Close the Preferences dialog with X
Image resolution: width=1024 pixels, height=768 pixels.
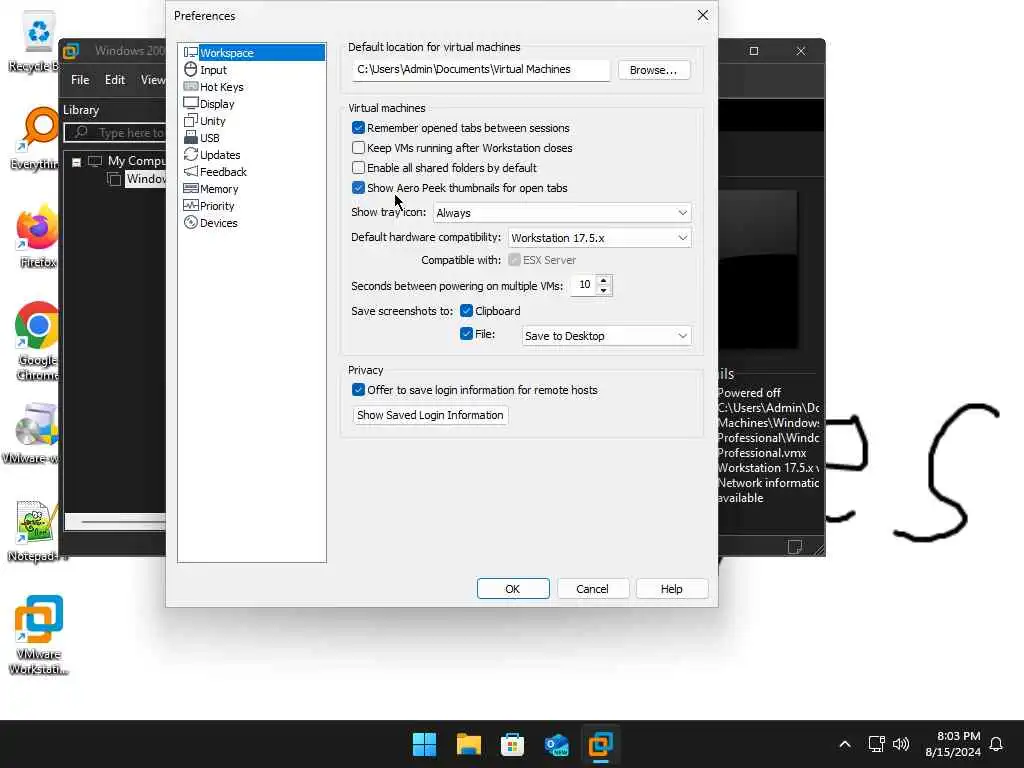703,15
